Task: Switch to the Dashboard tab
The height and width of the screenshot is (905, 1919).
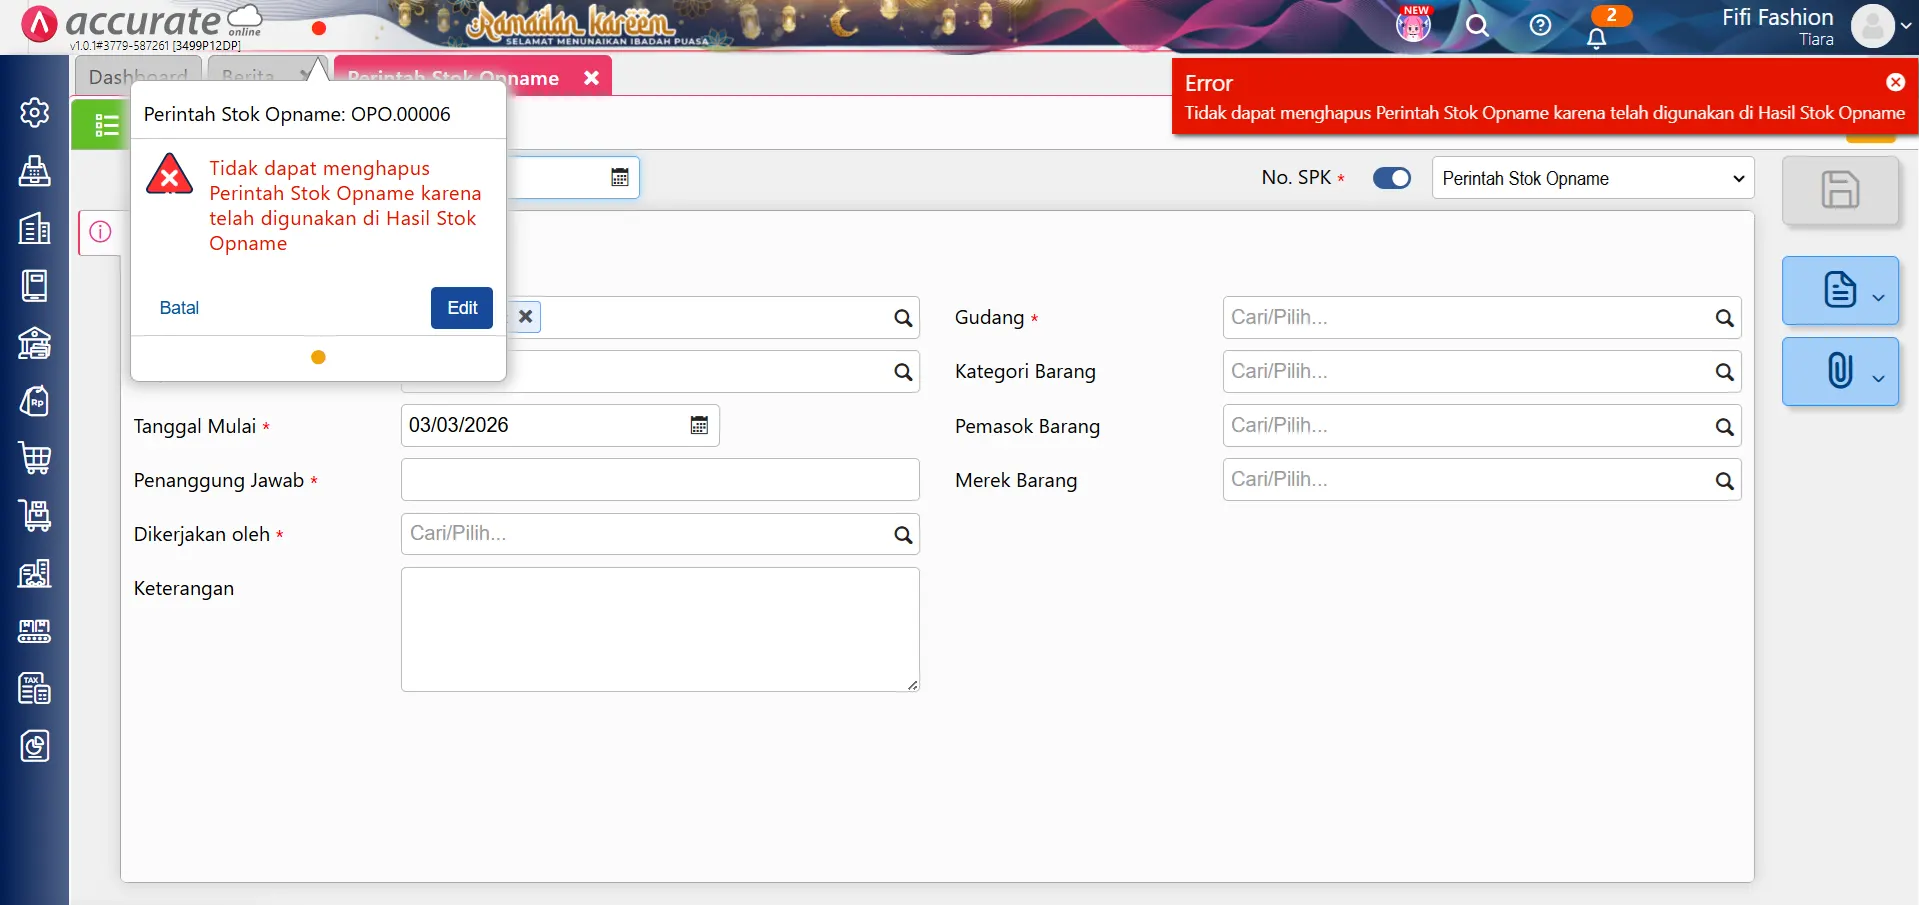Action: (x=138, y=77)
